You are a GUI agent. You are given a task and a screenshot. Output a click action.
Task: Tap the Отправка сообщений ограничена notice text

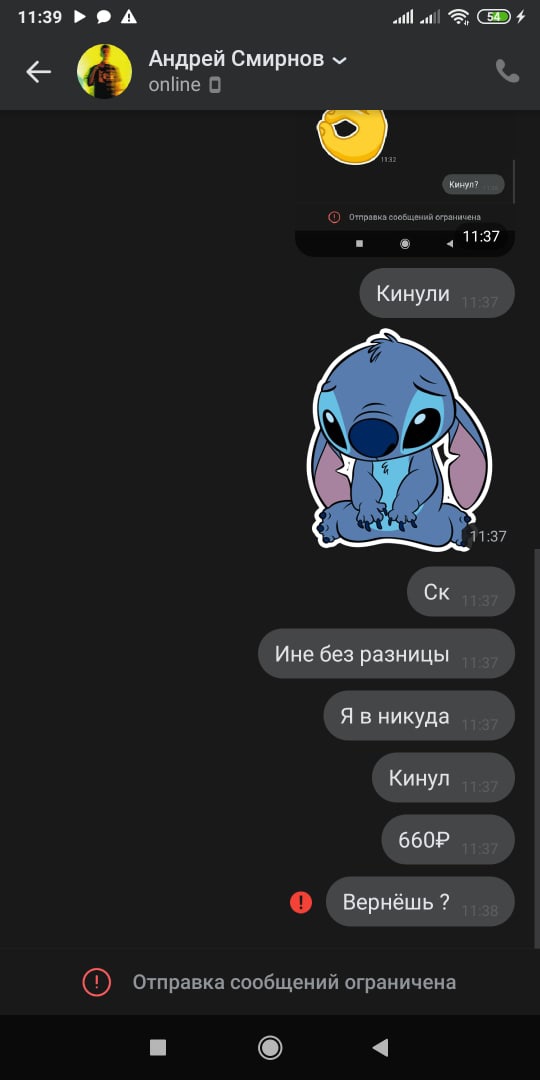pos(294,982)
